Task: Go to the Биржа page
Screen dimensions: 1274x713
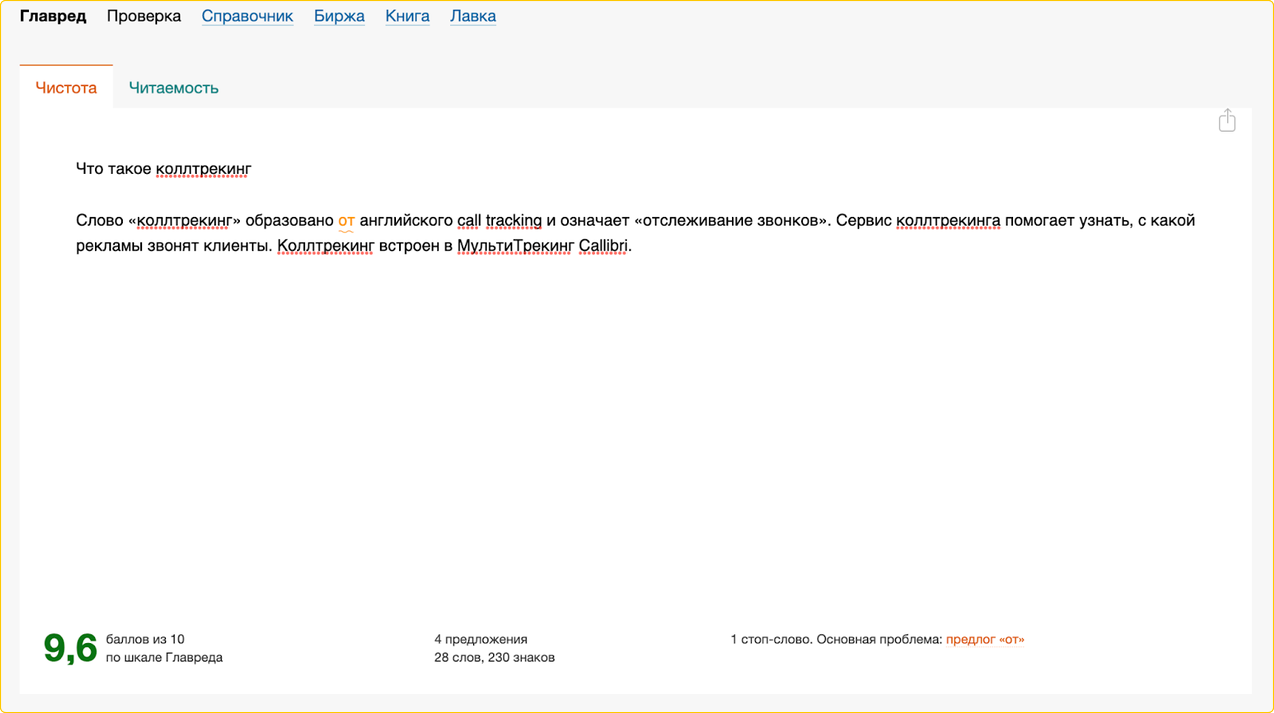Action: coord(339,16)
